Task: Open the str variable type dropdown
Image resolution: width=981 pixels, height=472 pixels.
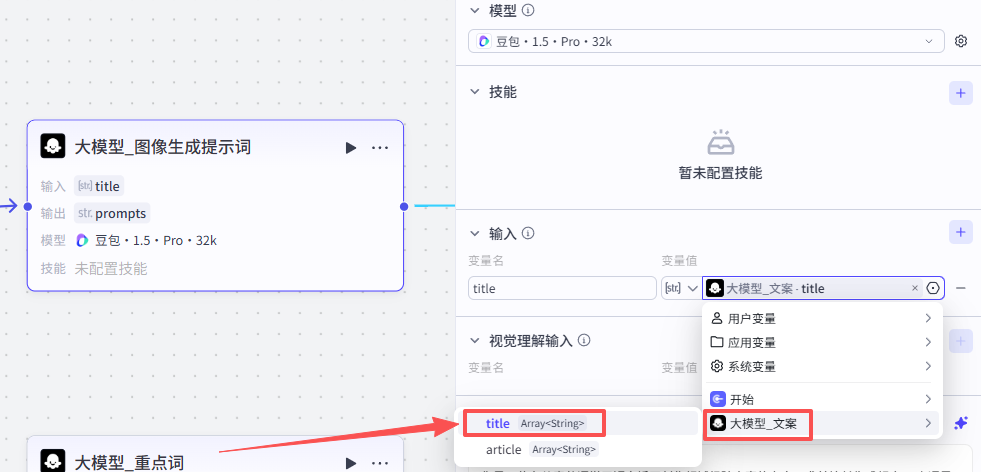Action: [x=680, y=288]
